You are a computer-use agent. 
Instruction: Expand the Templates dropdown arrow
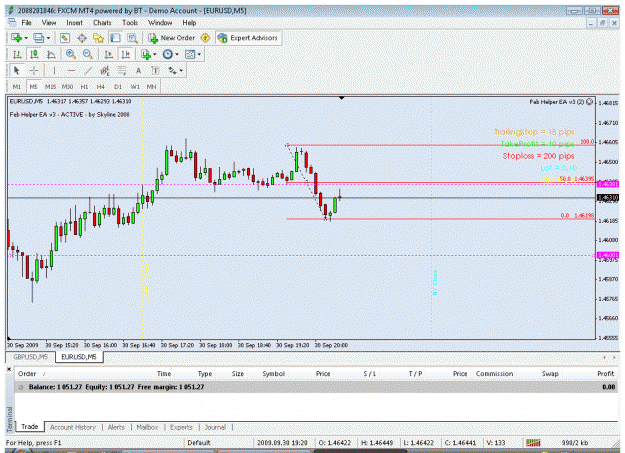pyautogui.click(x=199, y=55)
